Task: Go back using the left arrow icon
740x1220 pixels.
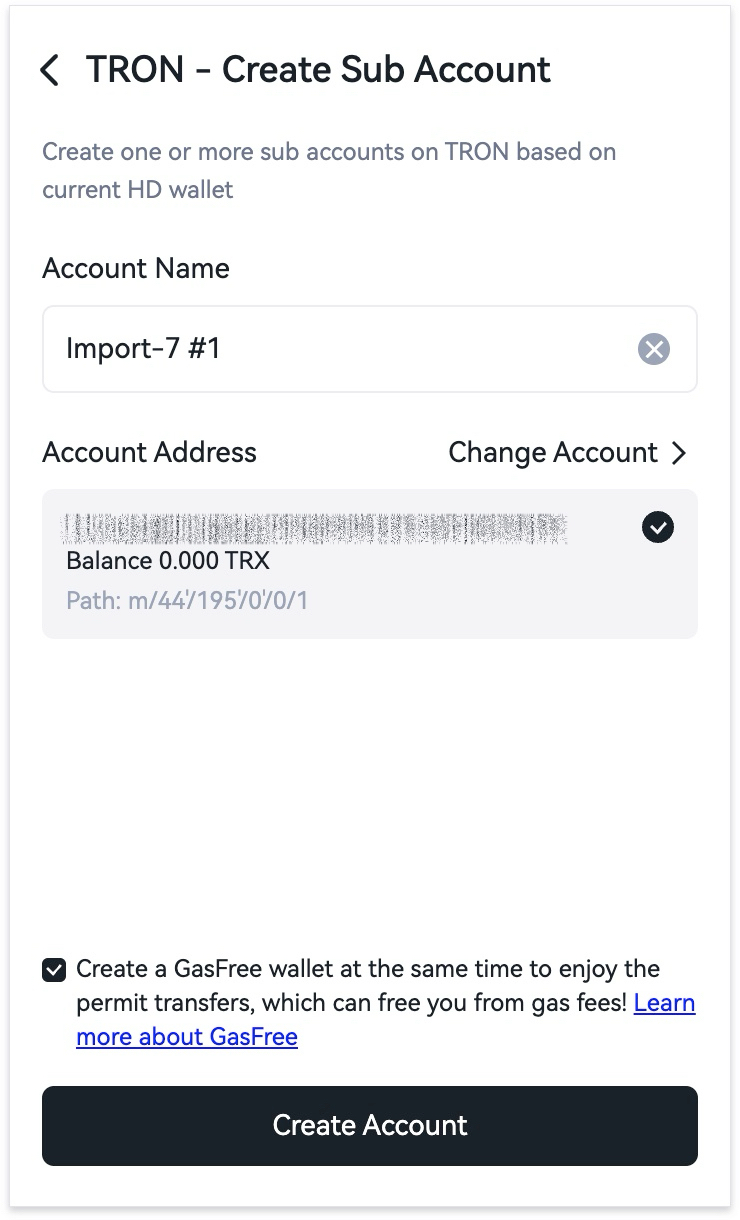Action: click(50, 70)
